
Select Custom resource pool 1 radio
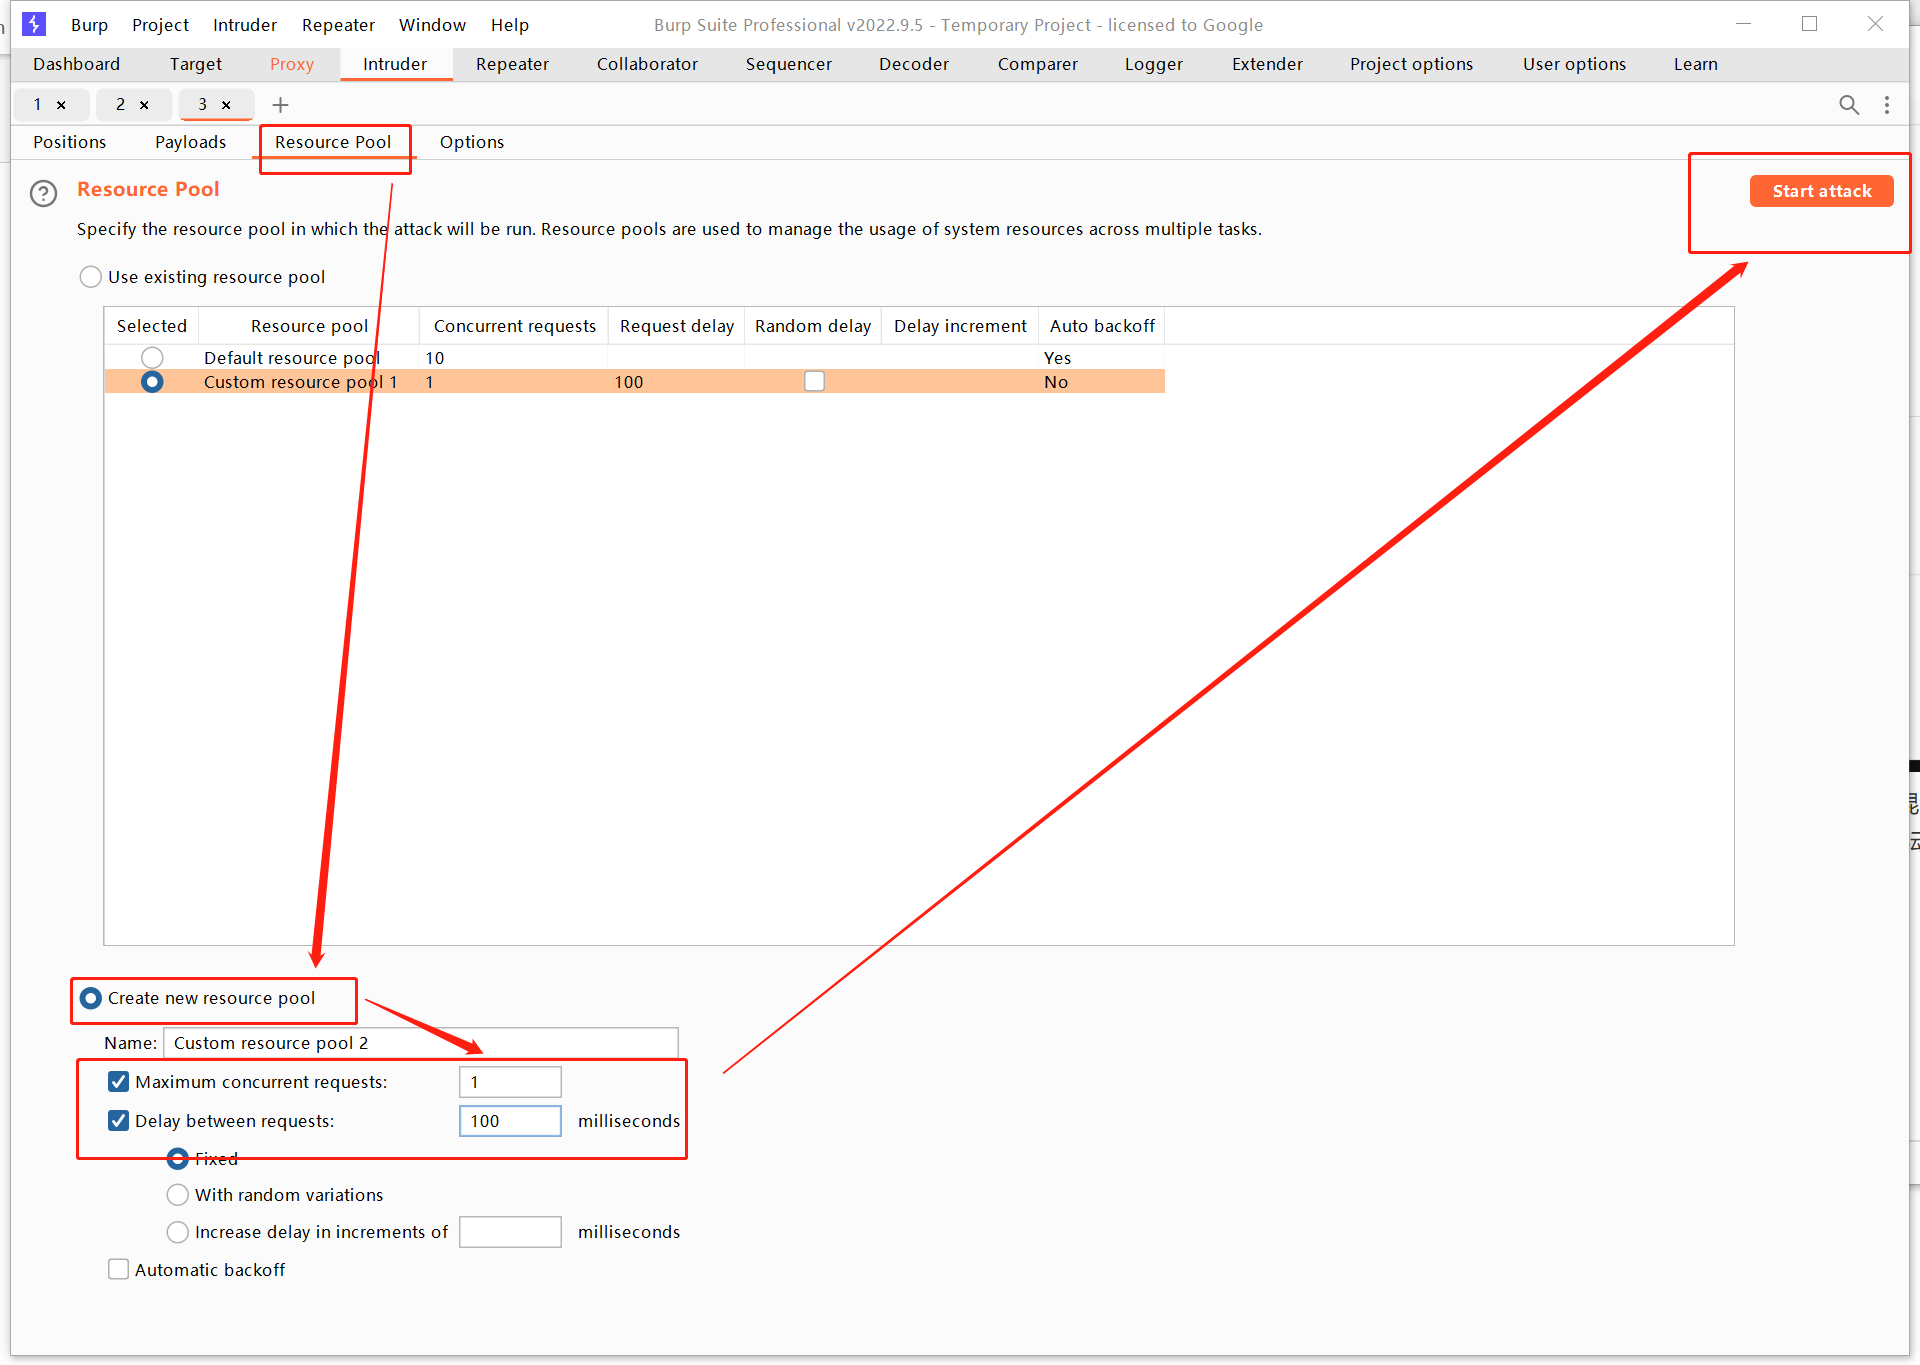pyautogui.click(x=152, y=382)
